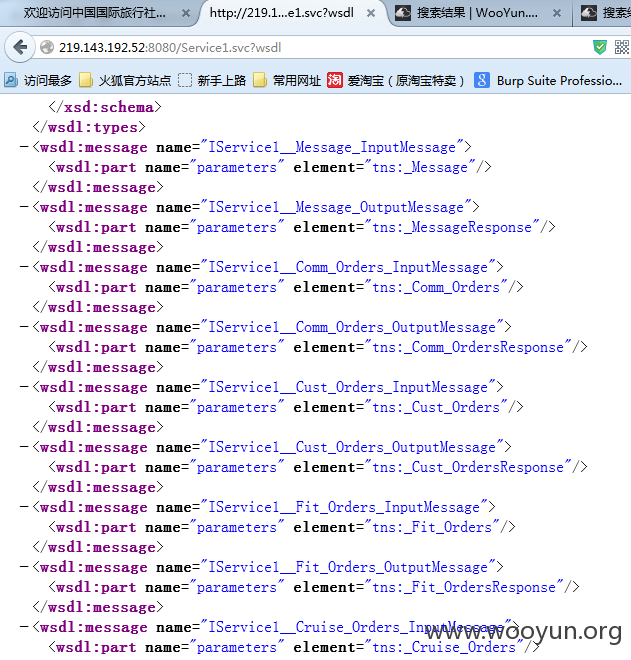
Task: Collapse the IService1__Comm_Orders_OutputMessage node
Action: pyautogui.click(x=24, y=327)
